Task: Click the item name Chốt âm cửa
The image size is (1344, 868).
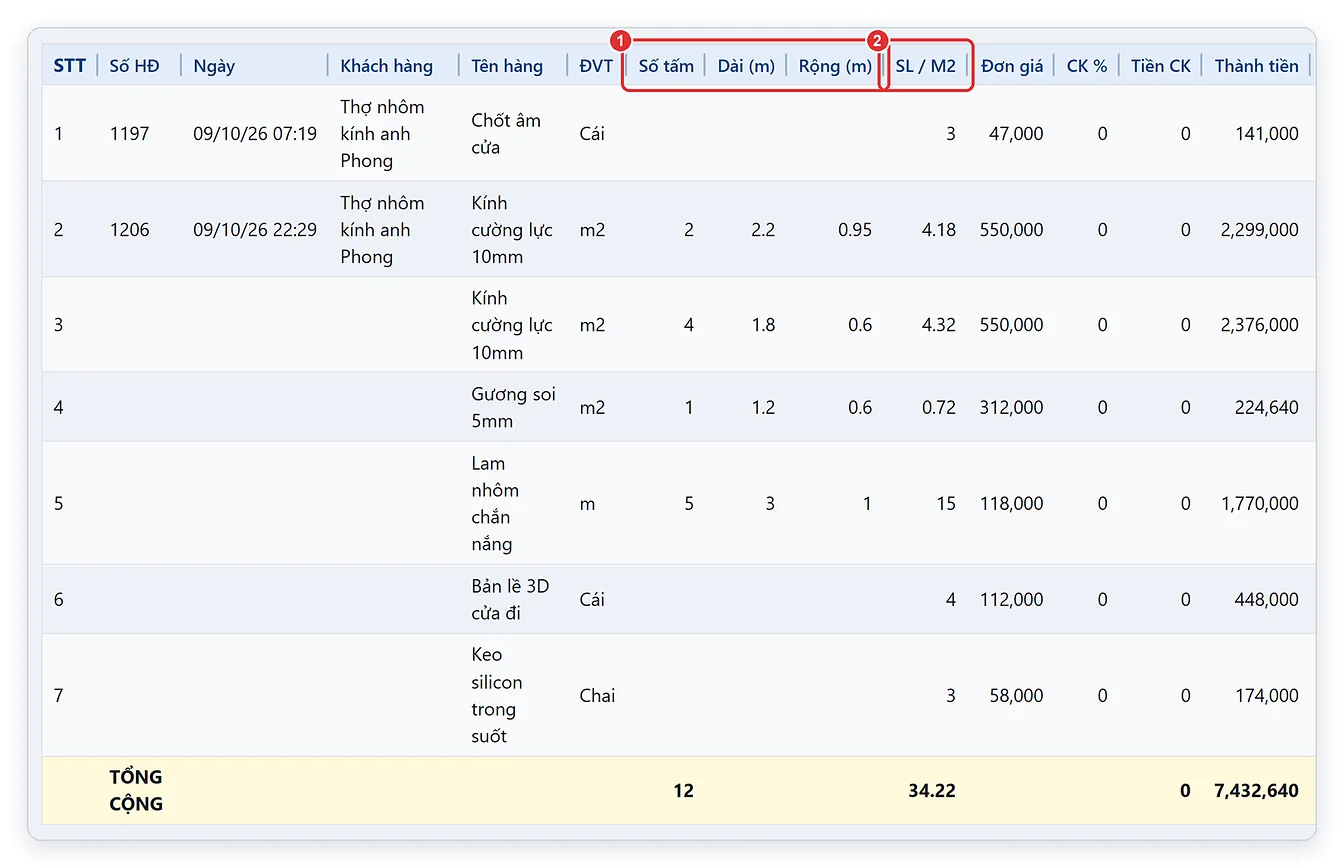Action: (x=506, y=133)
